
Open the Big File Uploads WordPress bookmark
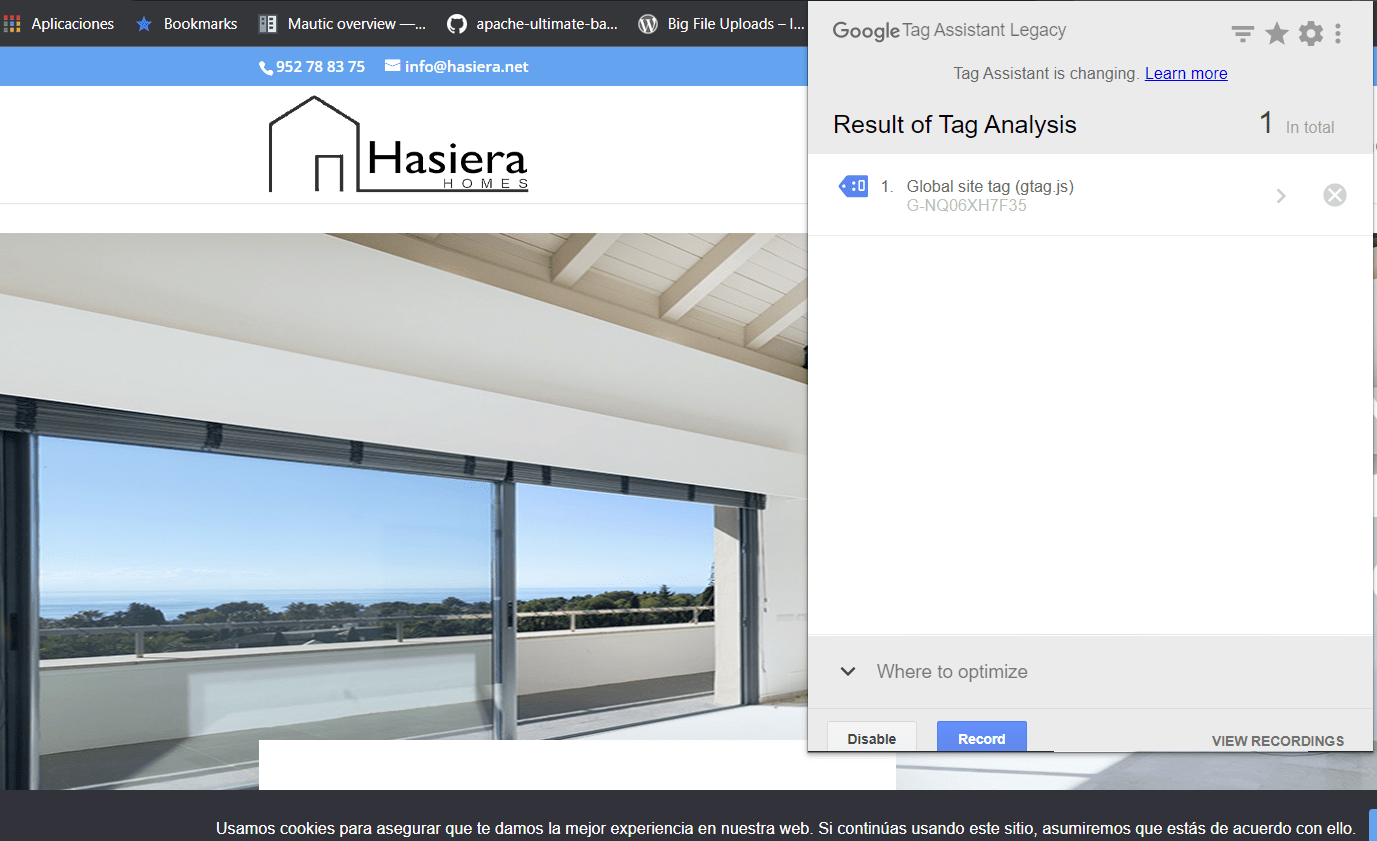point(722,23)
